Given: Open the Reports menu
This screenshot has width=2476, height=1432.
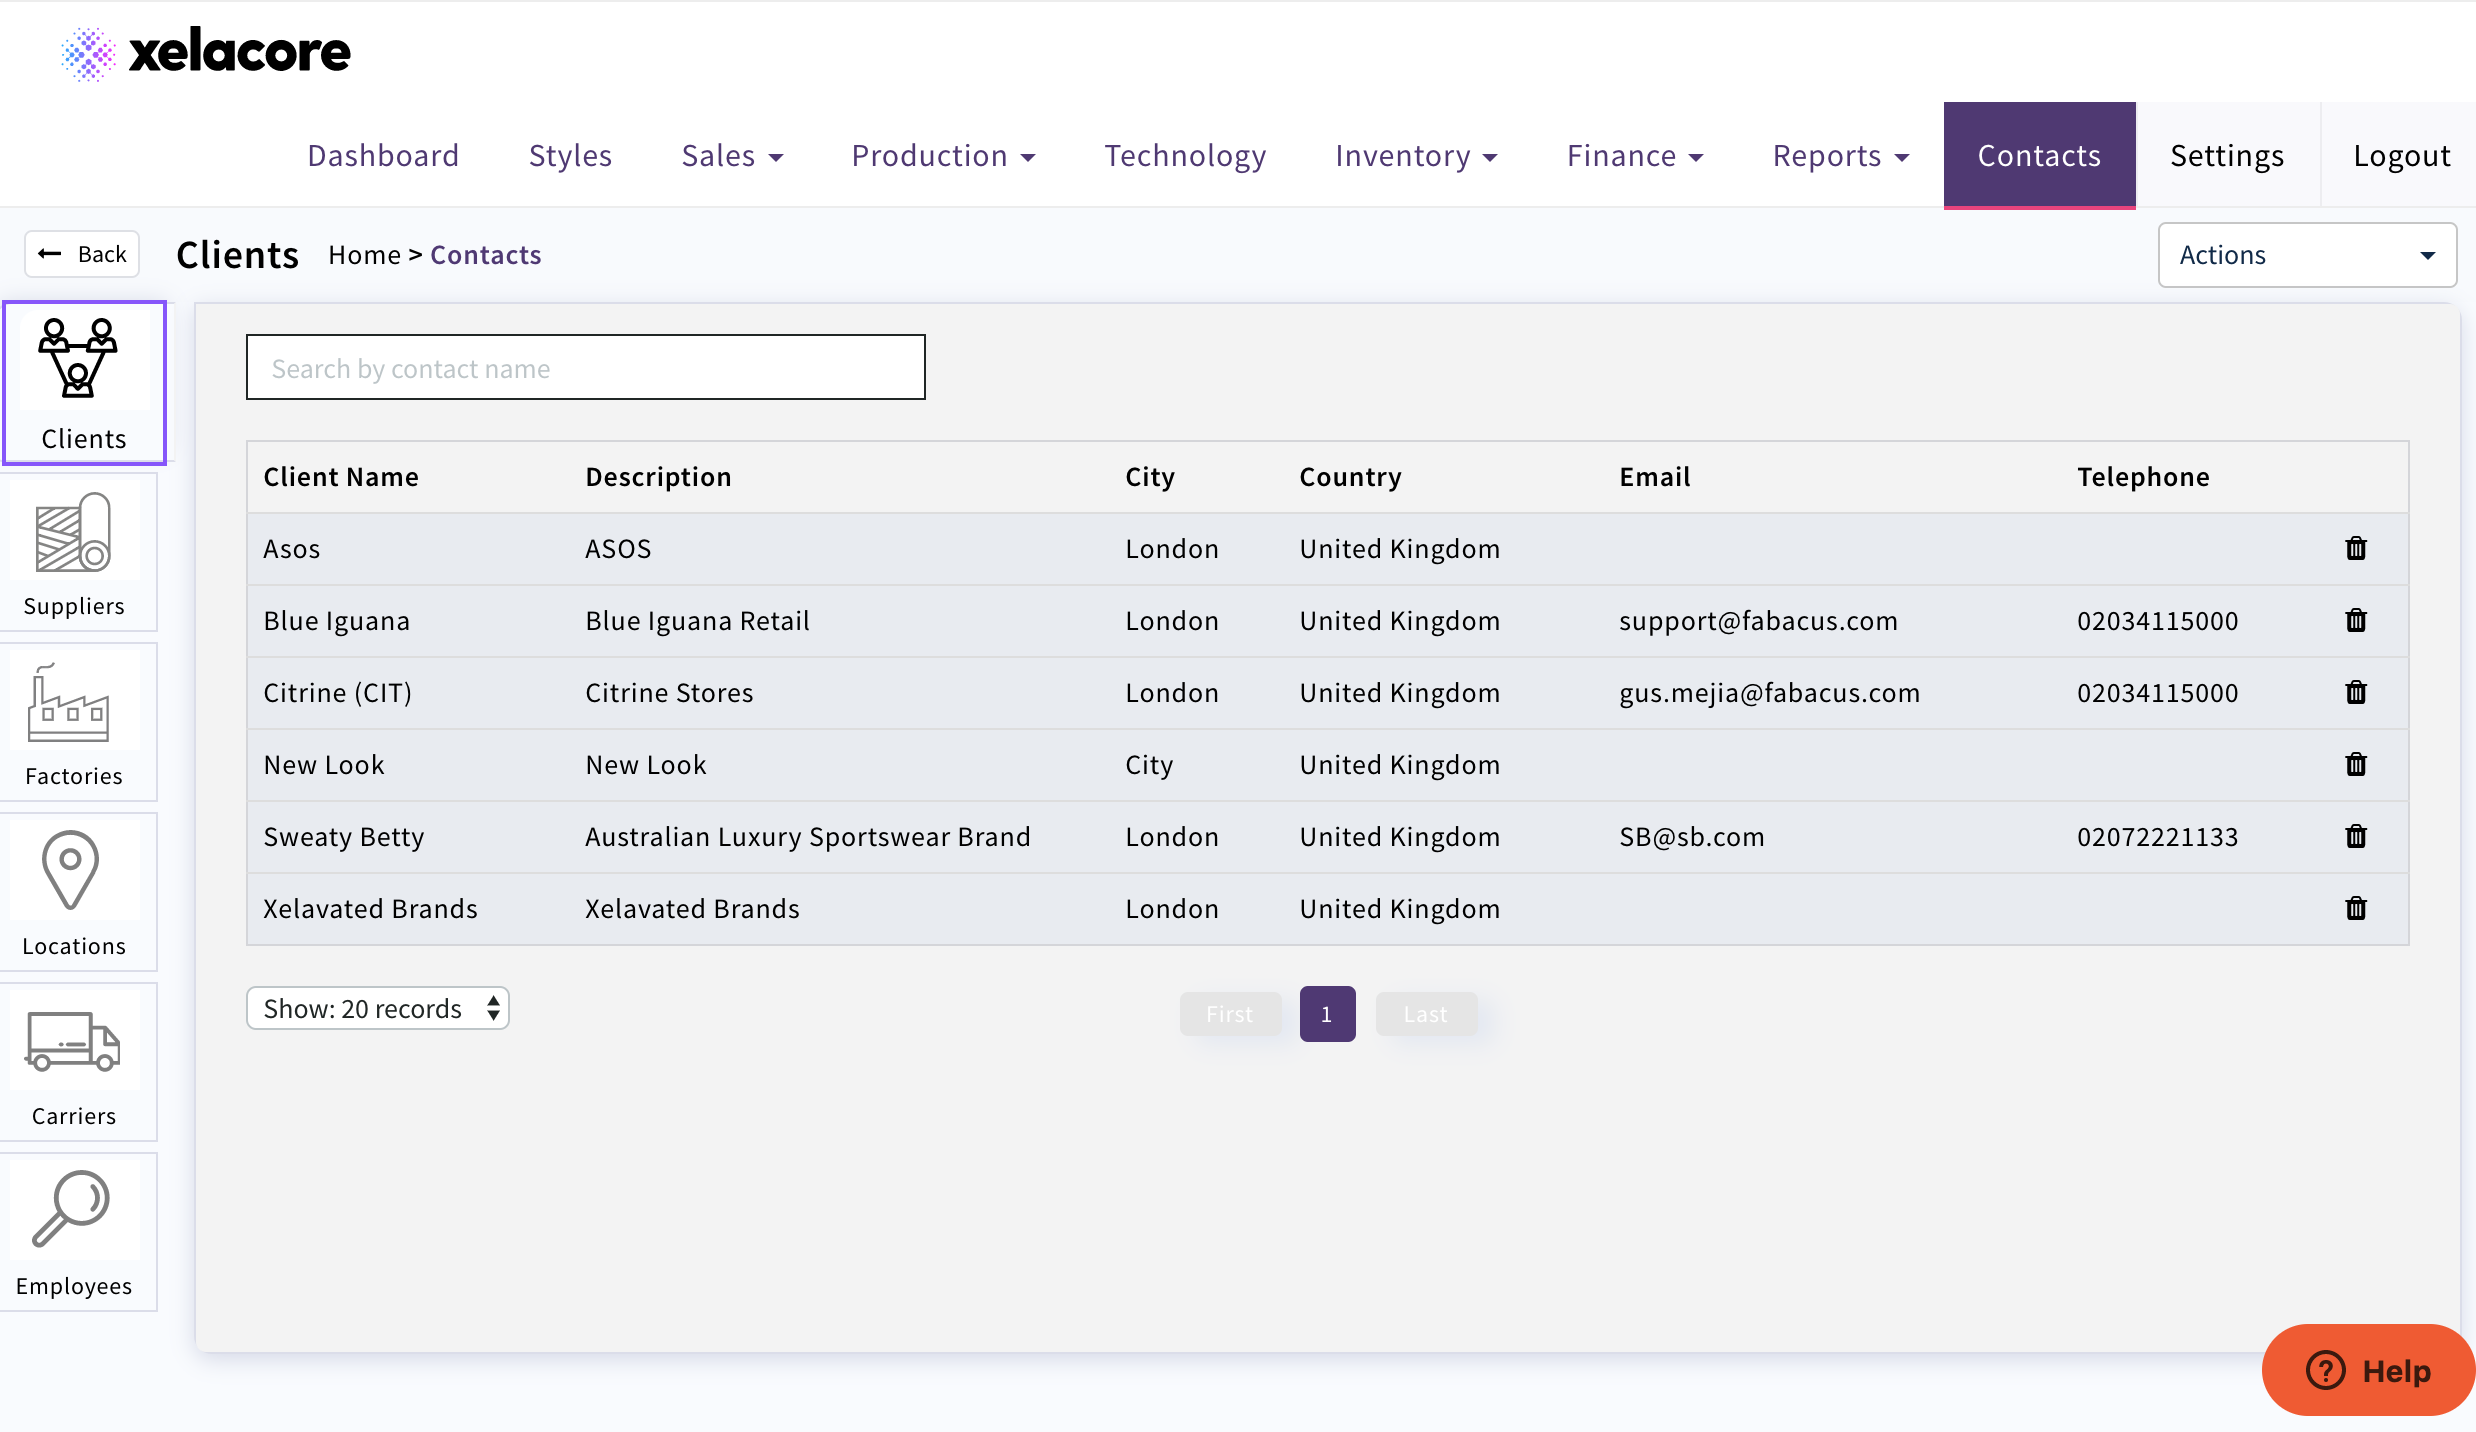Looking at the screenshot, I should pos(1840,156).
